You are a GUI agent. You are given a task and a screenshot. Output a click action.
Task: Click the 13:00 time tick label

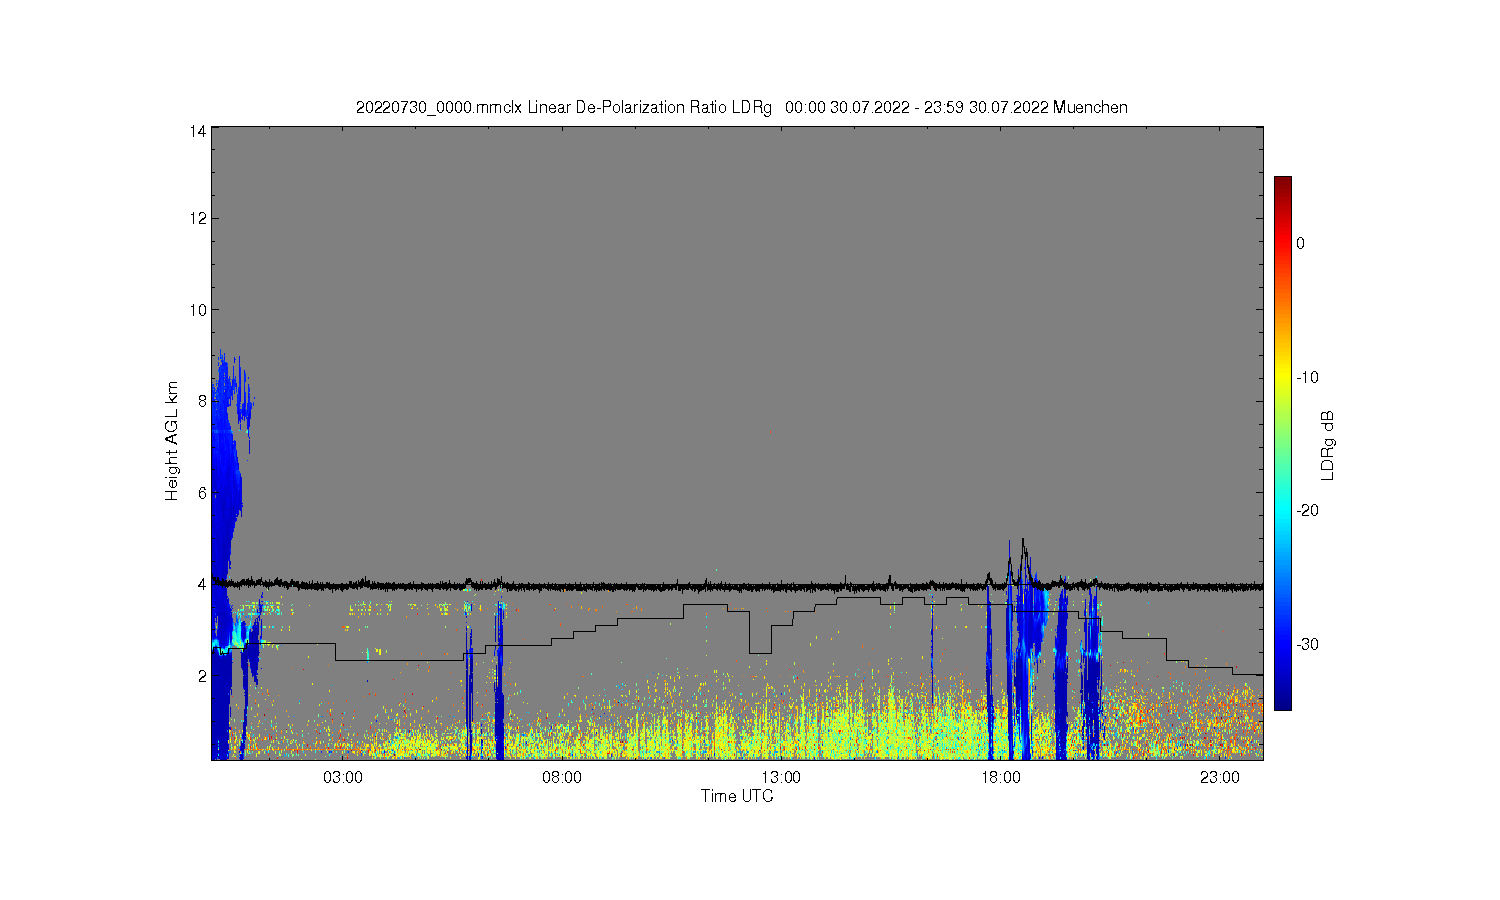781,778
